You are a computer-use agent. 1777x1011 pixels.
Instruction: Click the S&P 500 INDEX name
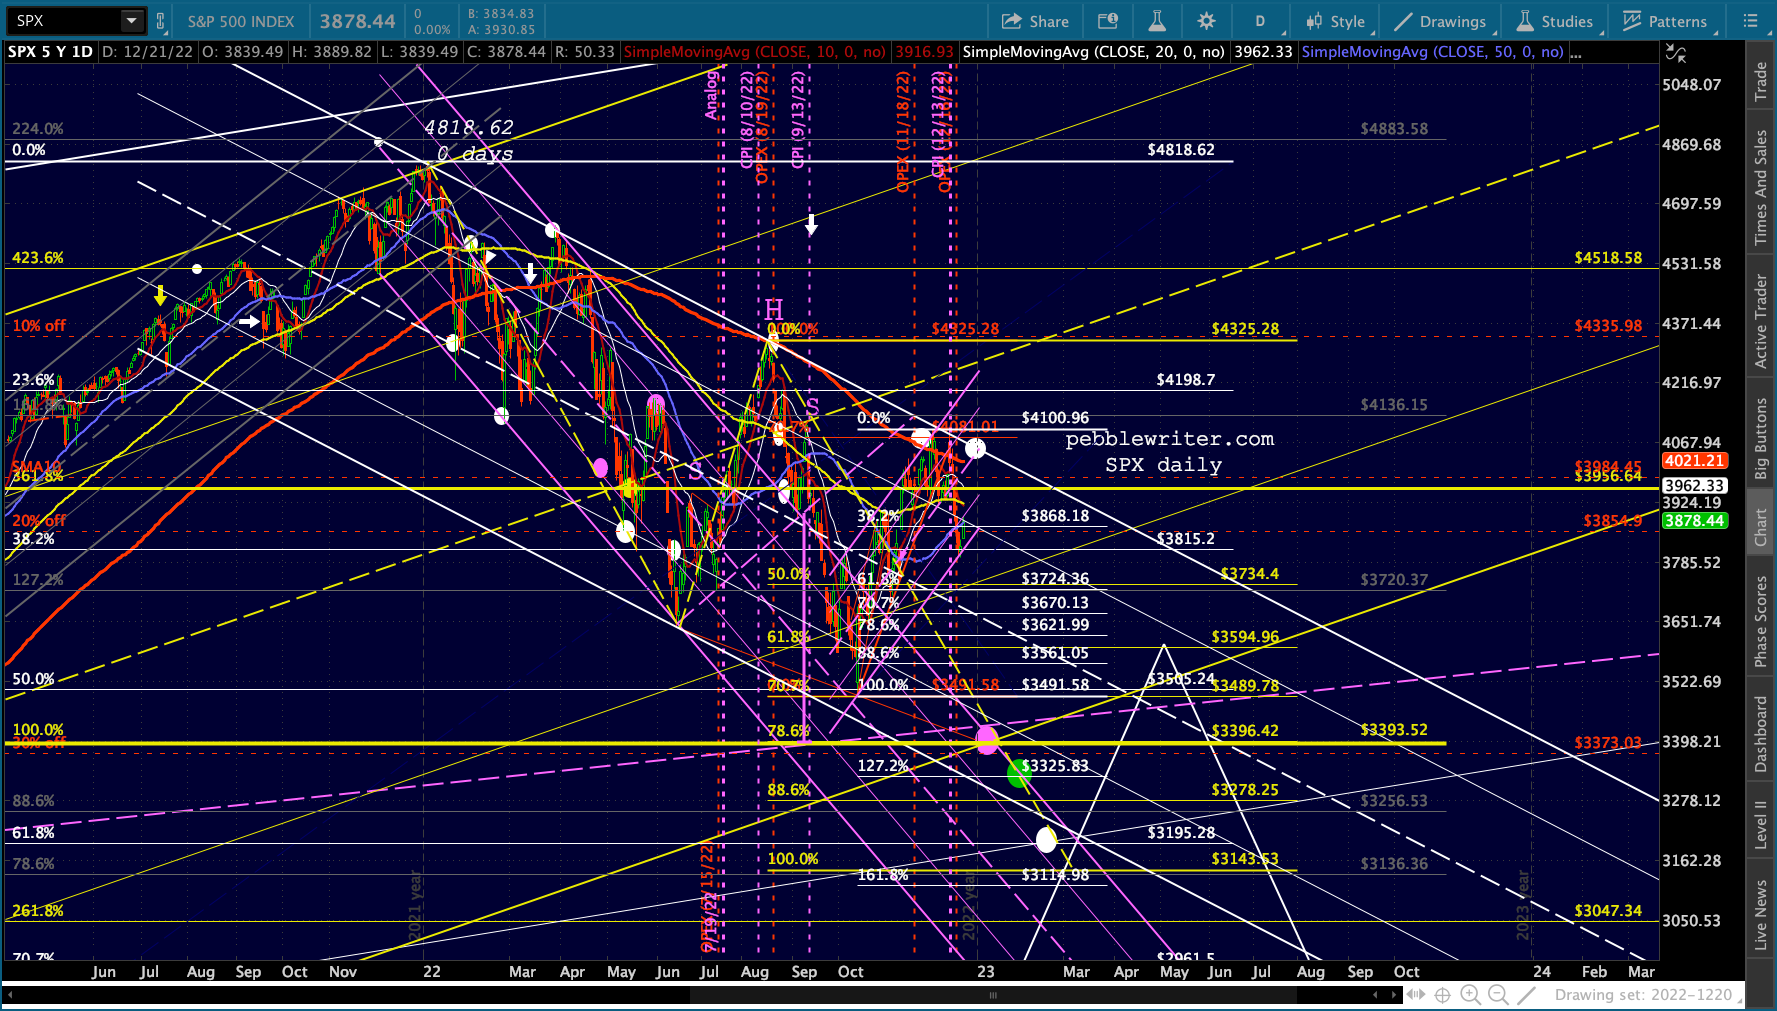[x=241, y=21]
